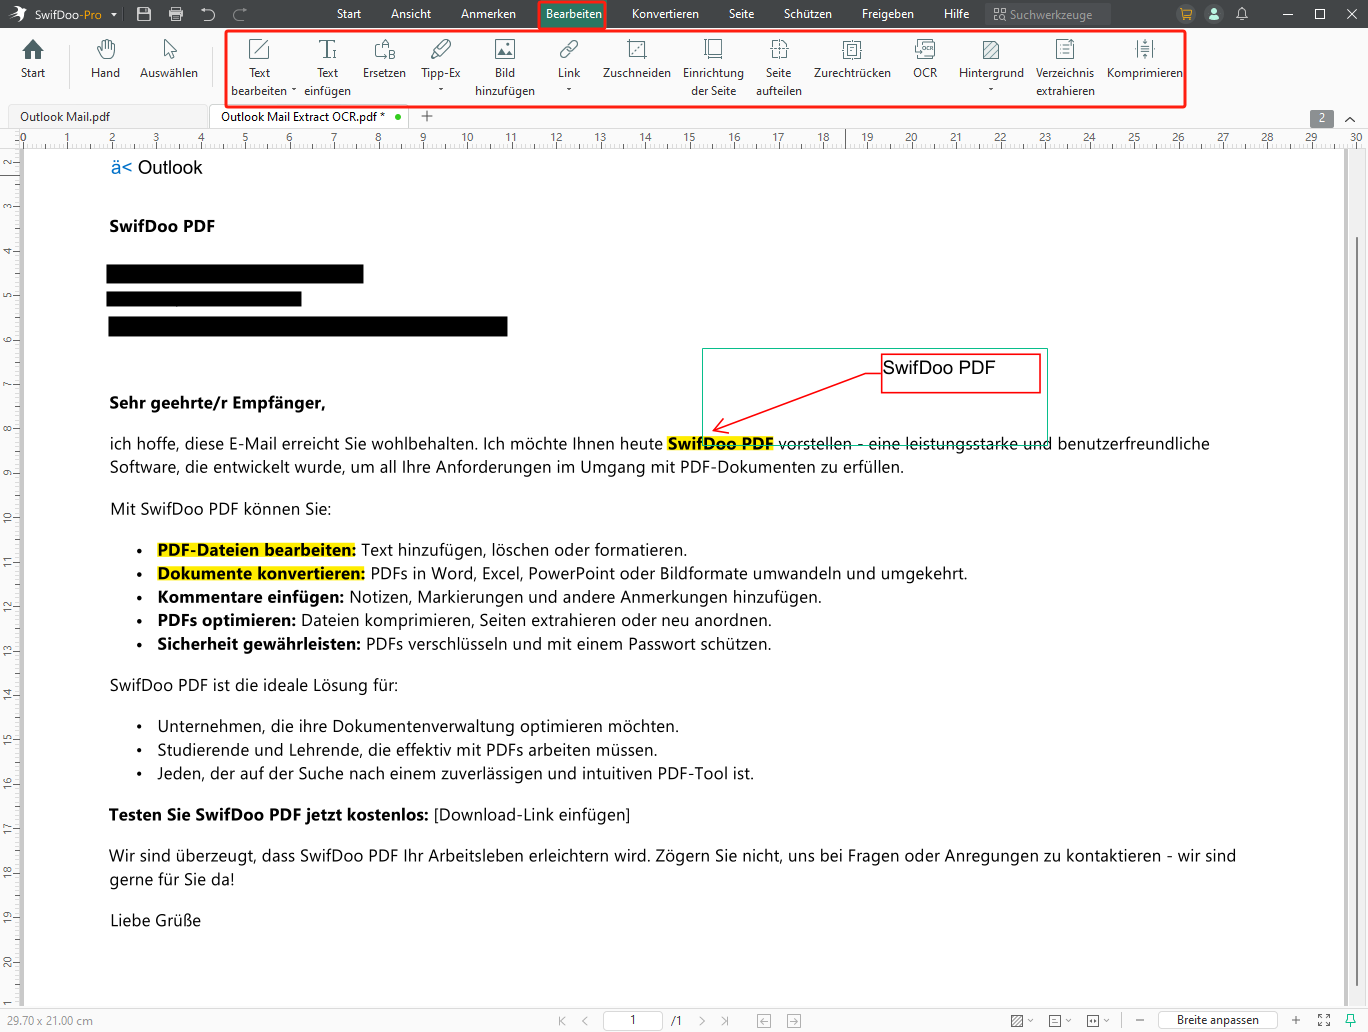Open the Zuschneiden crop tool
Viewport: 1368px width, 1032px height.
tap(637, 59)
